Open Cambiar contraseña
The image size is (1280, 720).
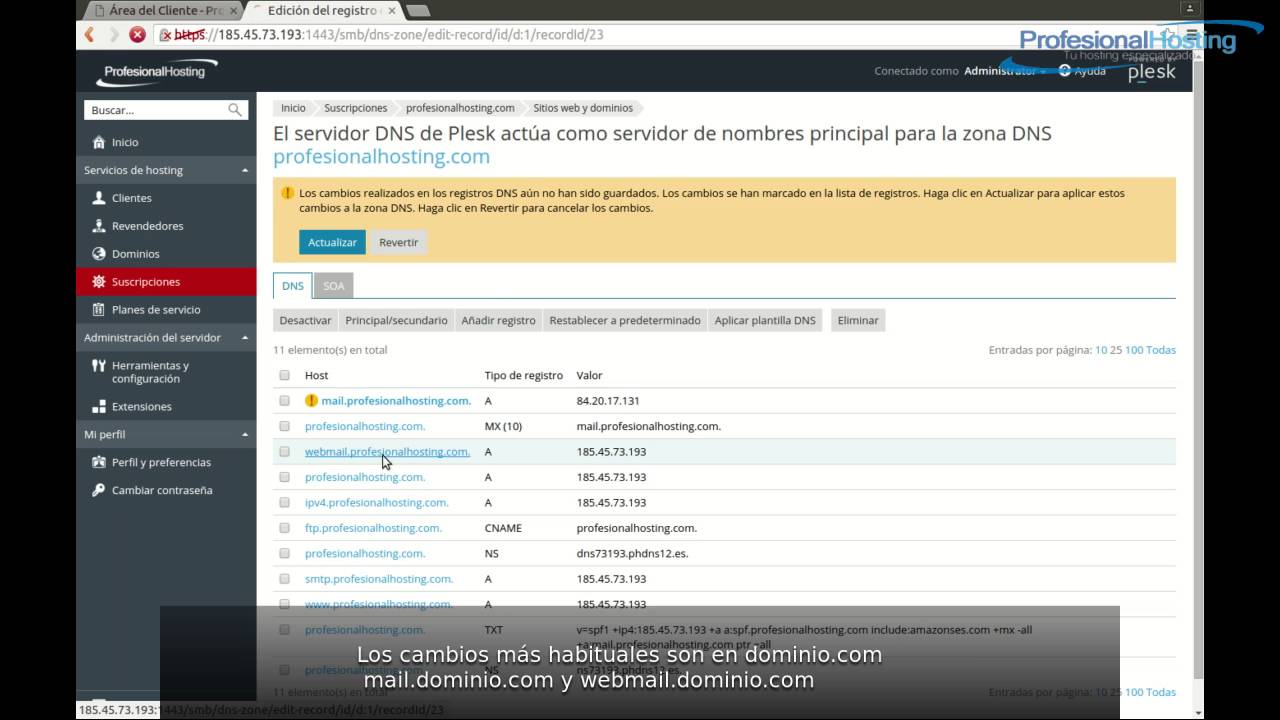coord(162,491)
